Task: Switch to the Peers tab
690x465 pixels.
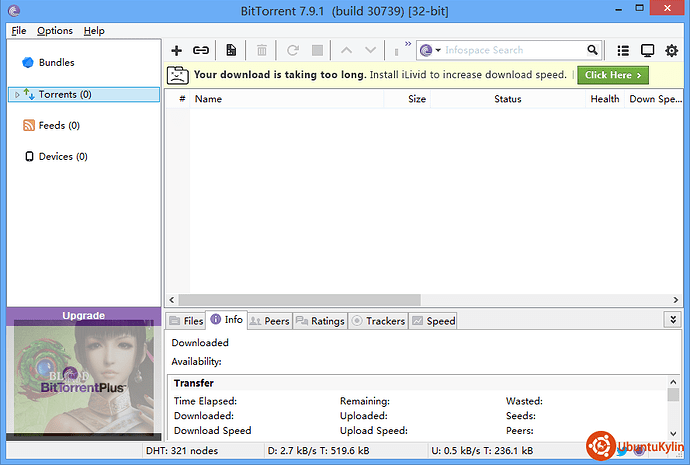Action: pyautogui.click(x=269, y=321)
